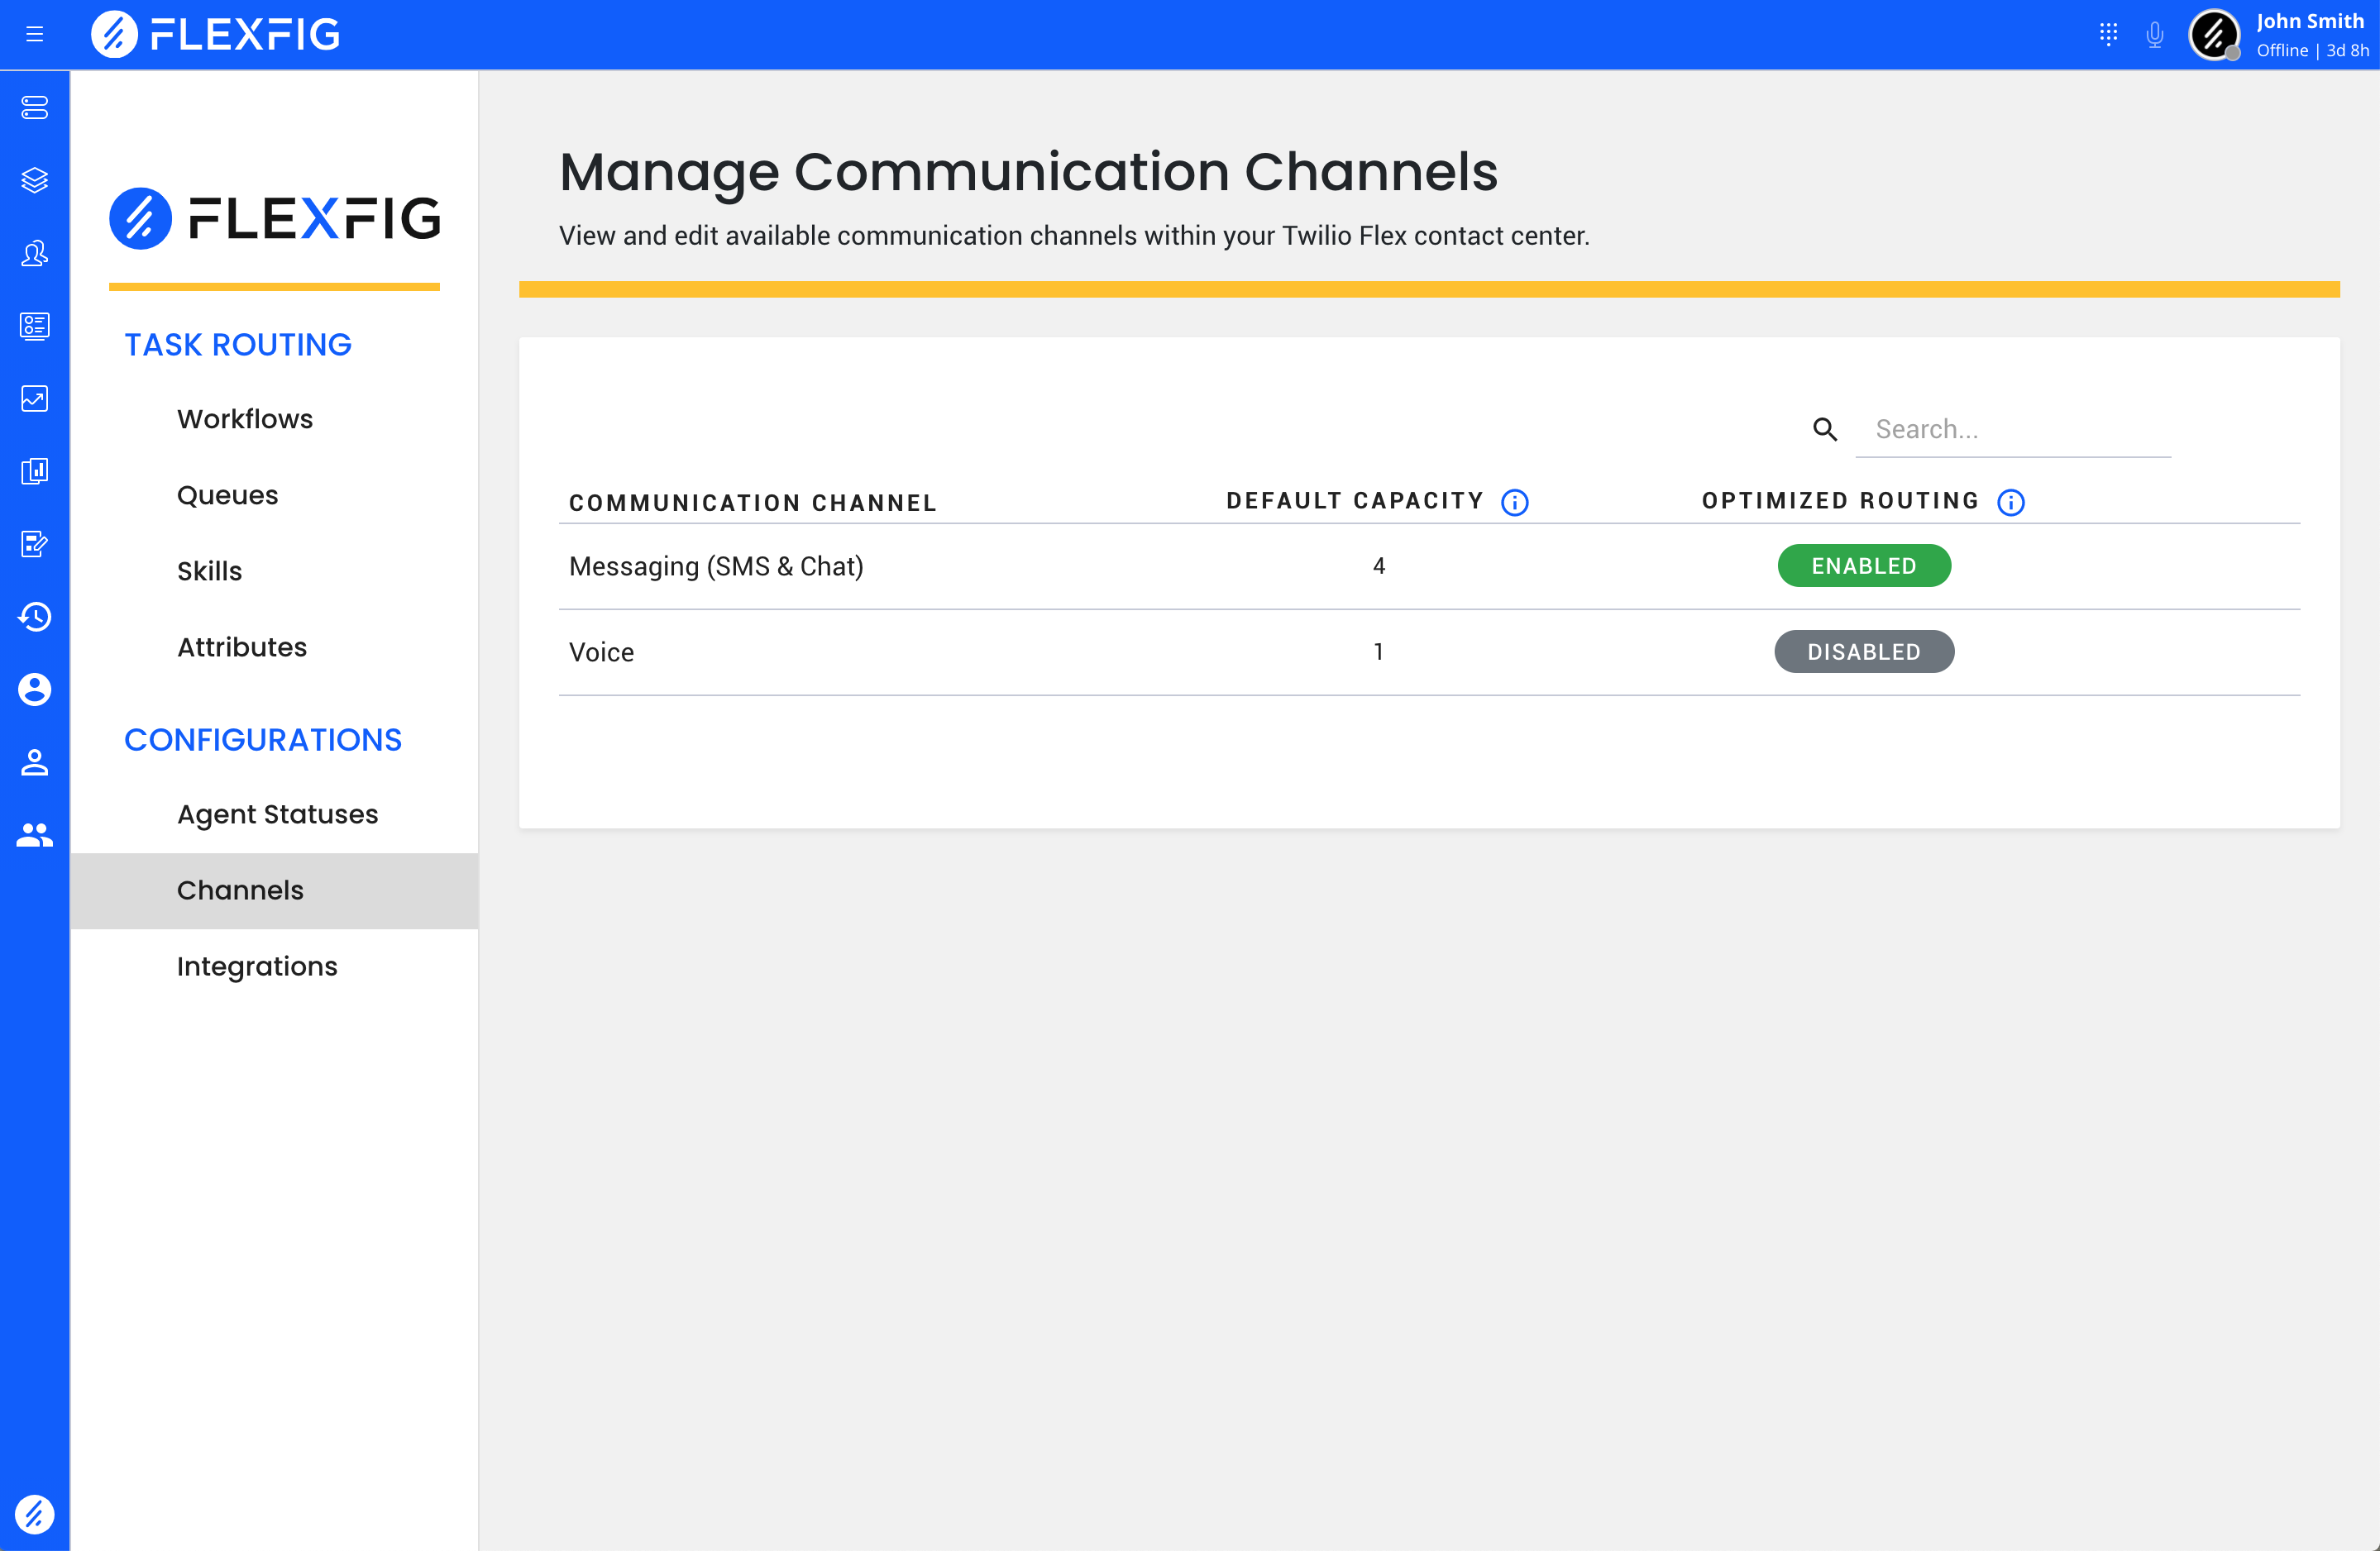Select the Voice channel row name
The width and height of the screenshot is (2380, 1551).
click(602, 653)
